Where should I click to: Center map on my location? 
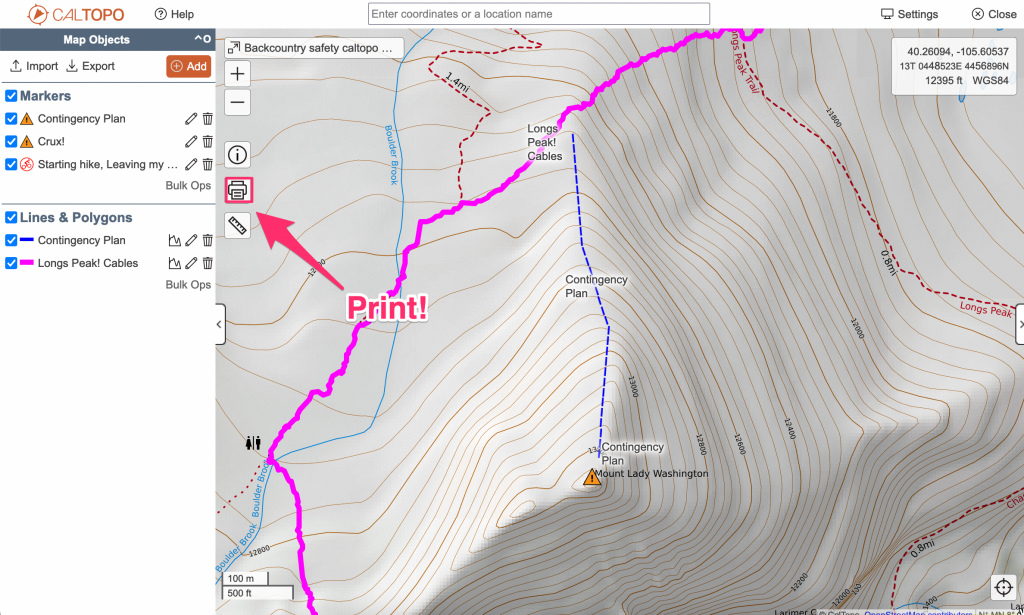[x=1002, y=588]
